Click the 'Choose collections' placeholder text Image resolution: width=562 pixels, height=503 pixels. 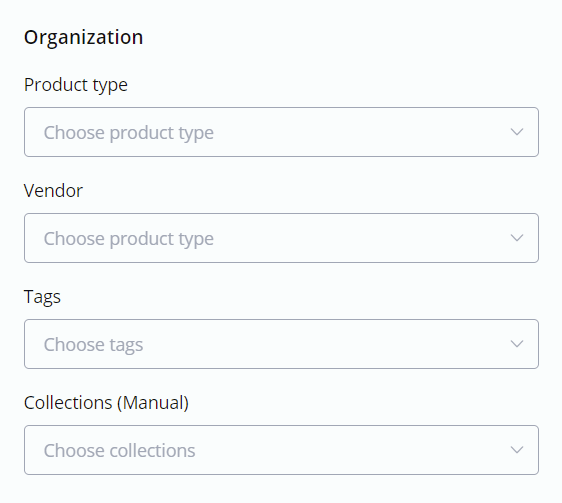coord(119,451)
